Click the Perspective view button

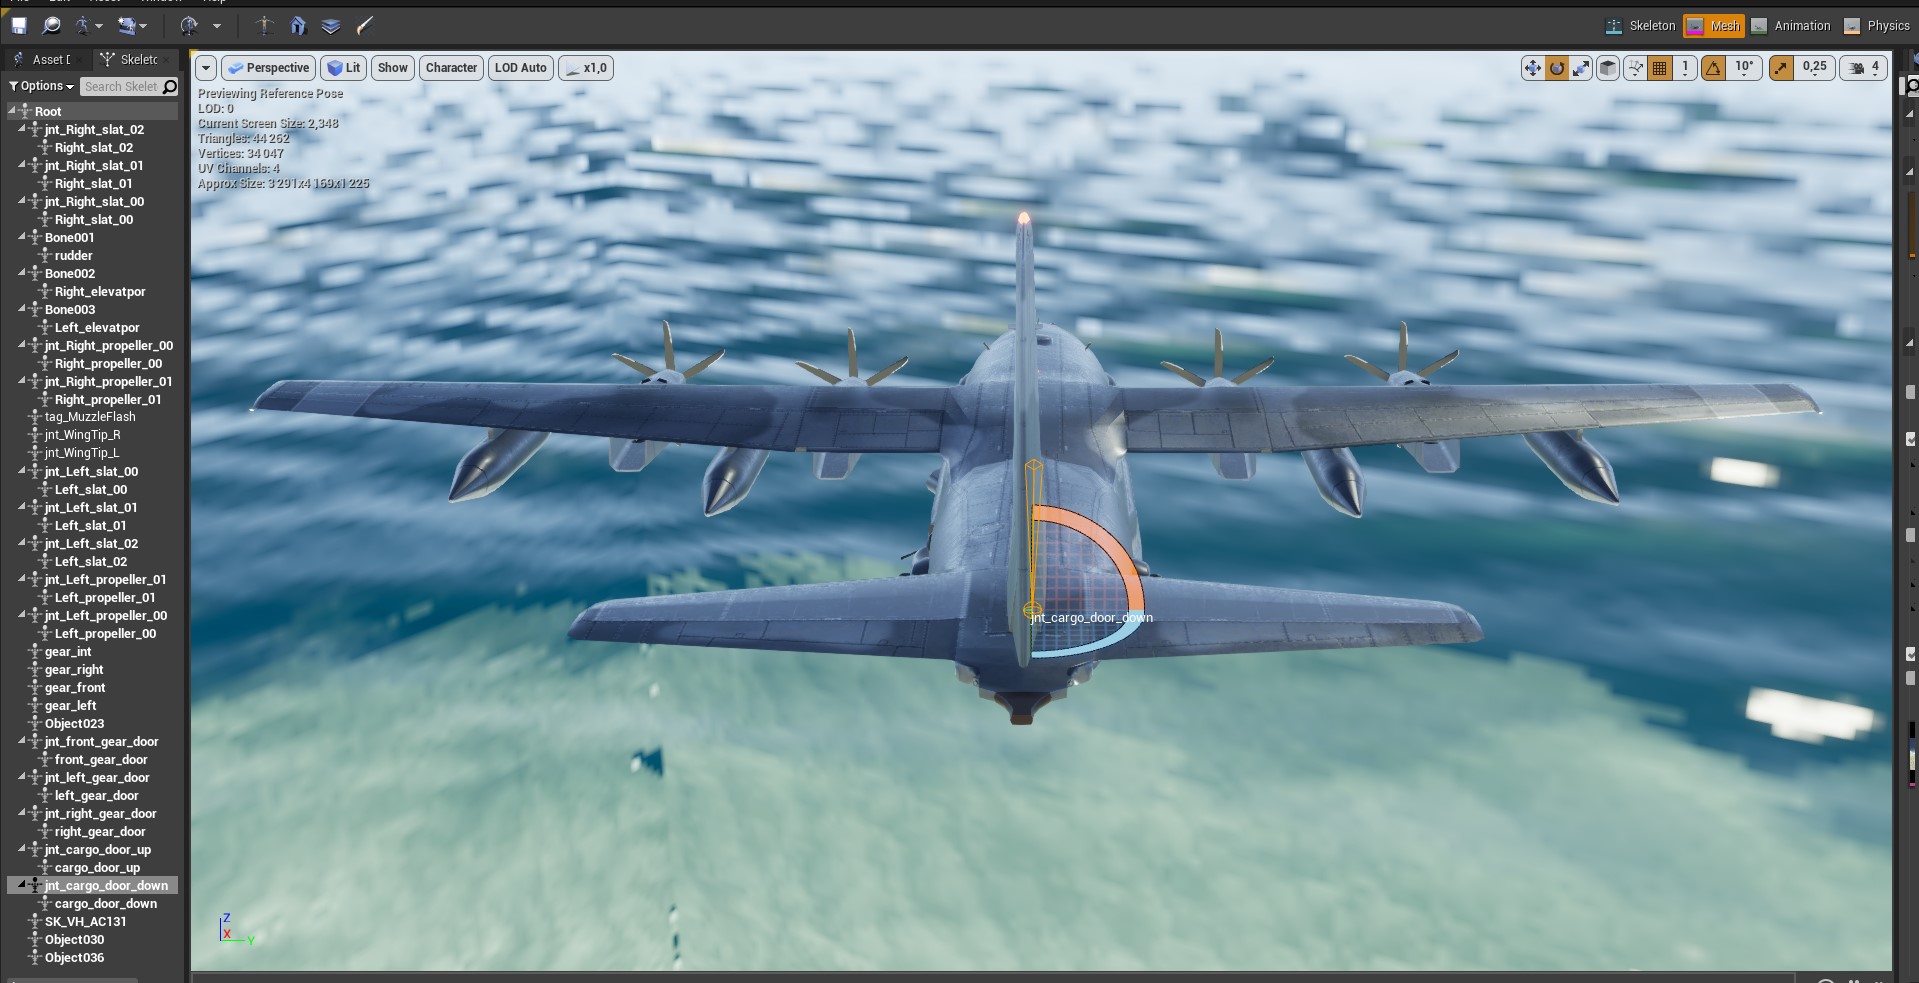click(268, 68)
